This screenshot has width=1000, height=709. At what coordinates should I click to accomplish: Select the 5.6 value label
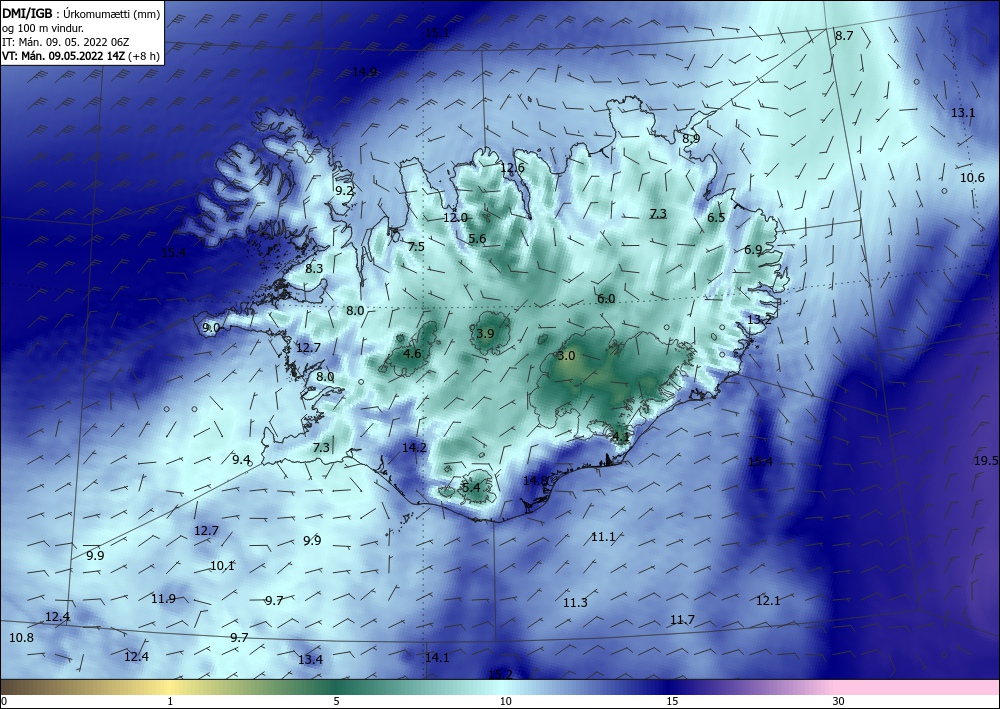[x=477, y=239]
